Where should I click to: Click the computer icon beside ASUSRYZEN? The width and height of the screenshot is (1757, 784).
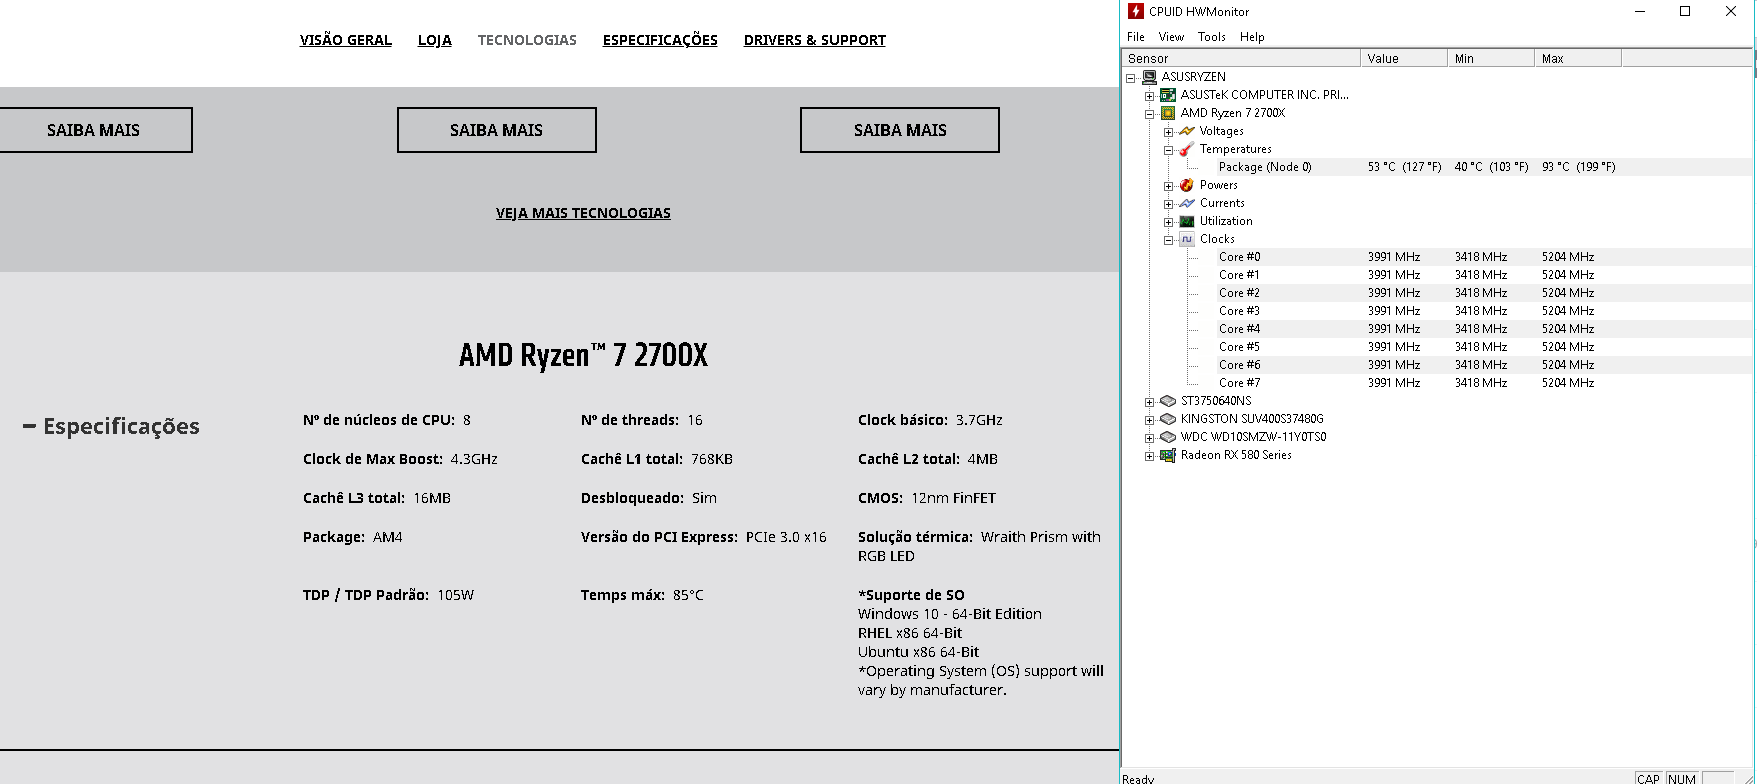[x=1149, y=77]
